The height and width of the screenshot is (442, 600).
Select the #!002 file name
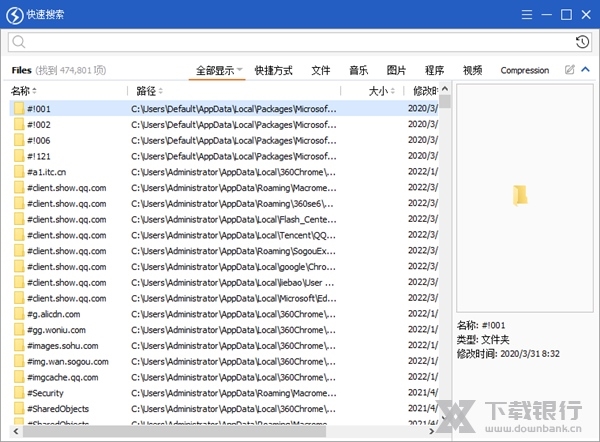[x=39, y=125]
